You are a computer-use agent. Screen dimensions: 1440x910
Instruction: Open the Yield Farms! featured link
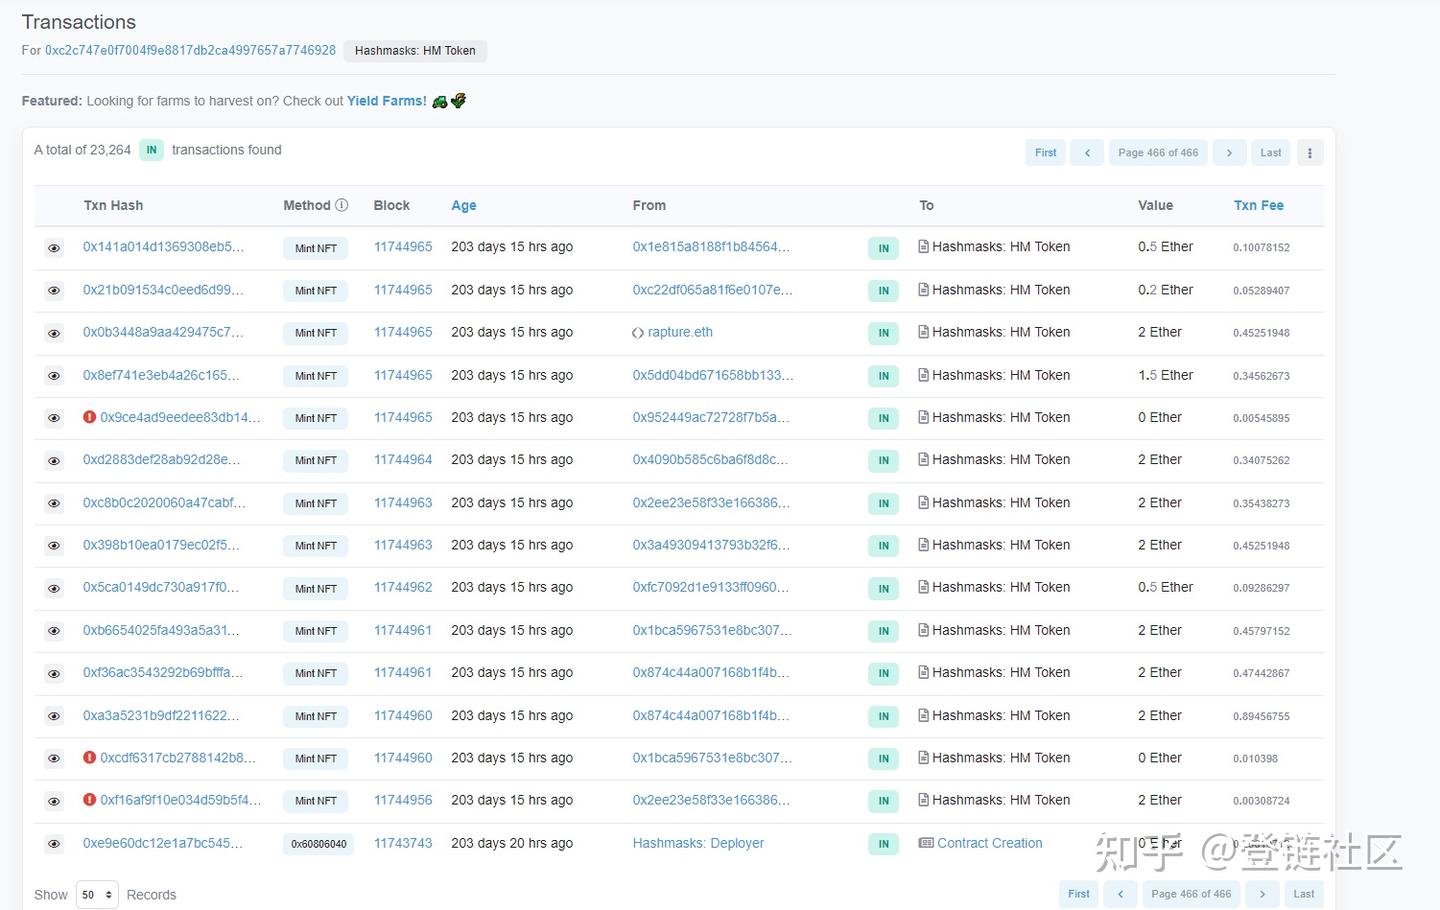click(x=387, y=101)
